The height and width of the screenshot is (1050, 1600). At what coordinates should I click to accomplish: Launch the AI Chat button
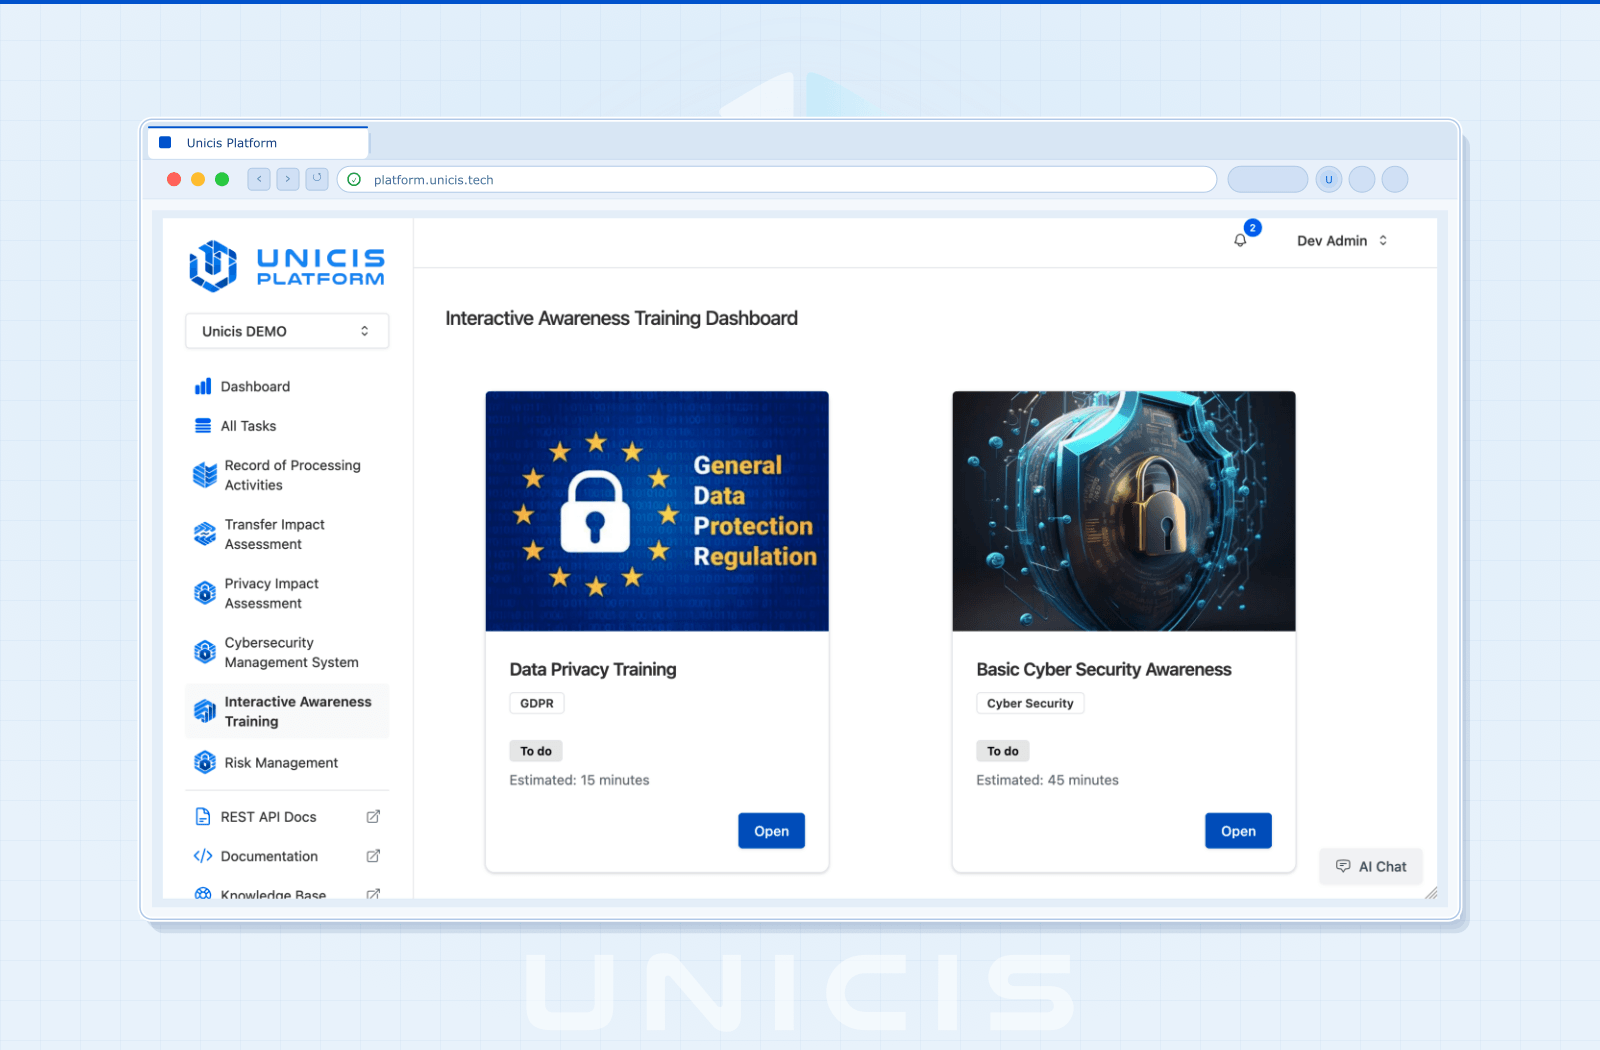pos(1370,866)
